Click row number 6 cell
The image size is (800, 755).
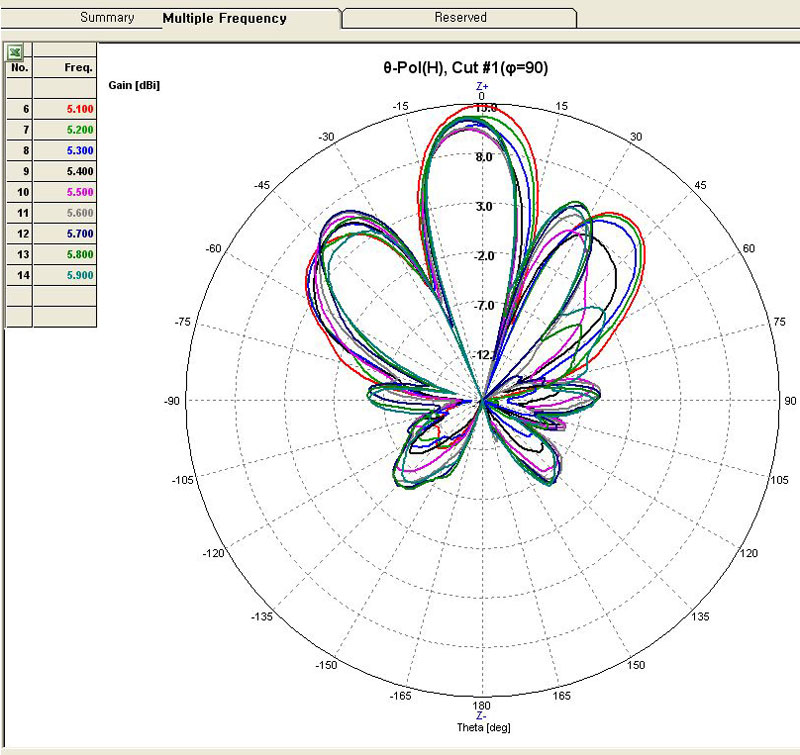point(19,109)
